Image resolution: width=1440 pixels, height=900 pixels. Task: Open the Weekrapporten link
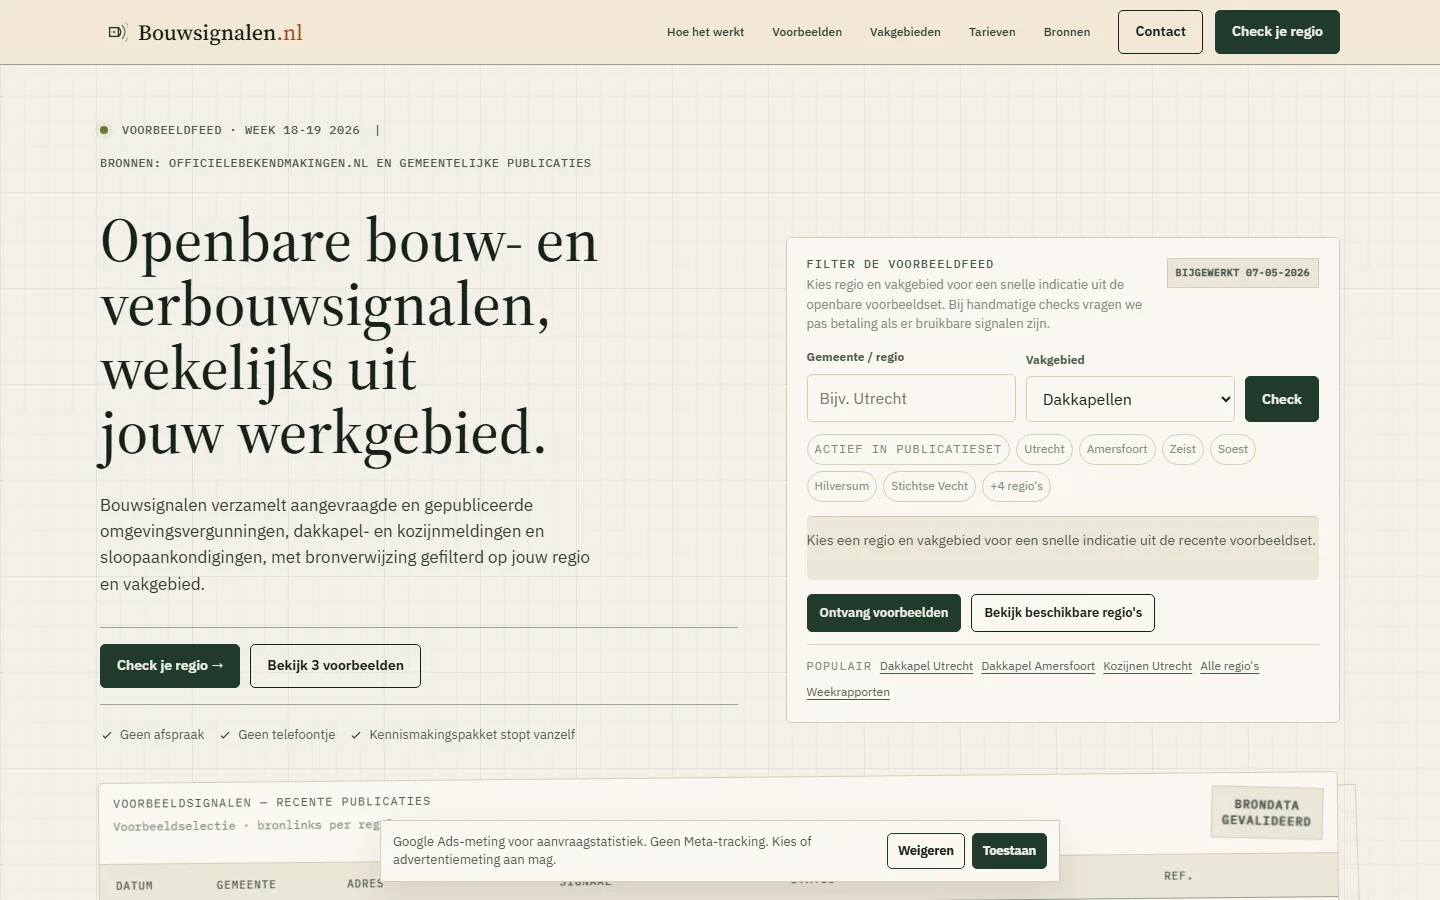(848, 693)
